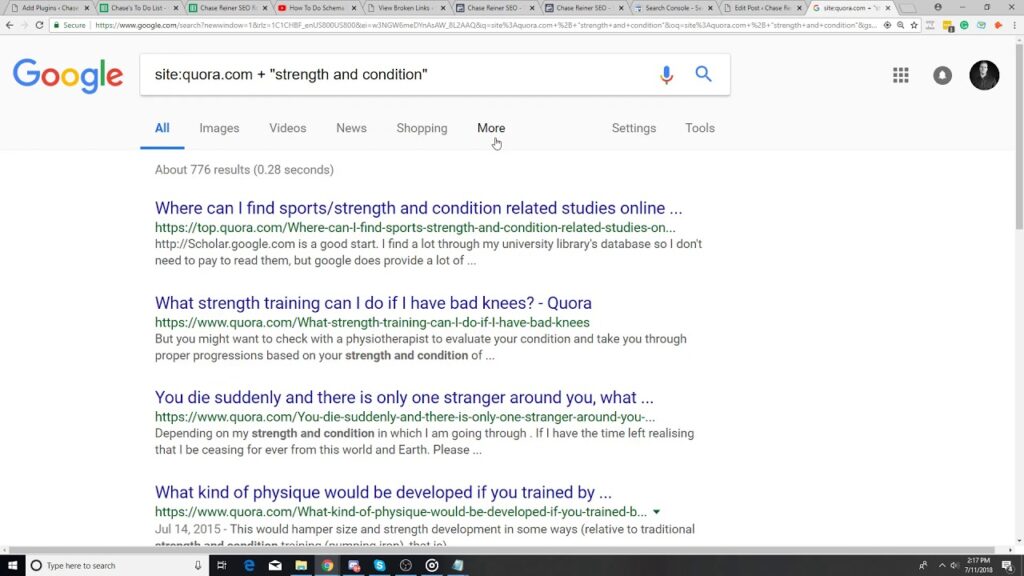Switch to Images results
Image resolution: width=1024 pixels, height=576 pixels.
(219, 128)
